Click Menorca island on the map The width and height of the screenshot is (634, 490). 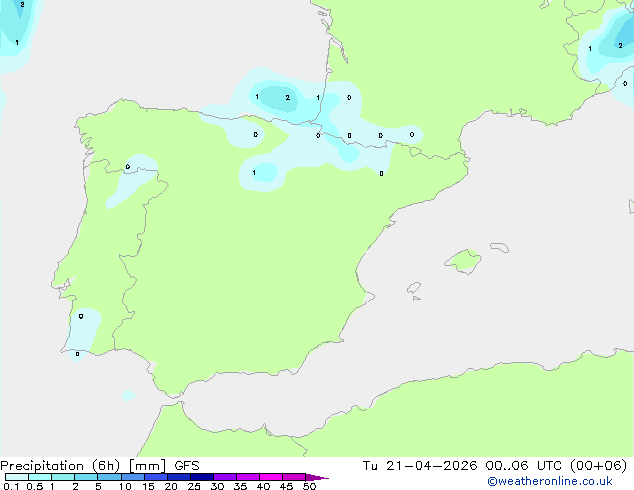click(499, 247)
